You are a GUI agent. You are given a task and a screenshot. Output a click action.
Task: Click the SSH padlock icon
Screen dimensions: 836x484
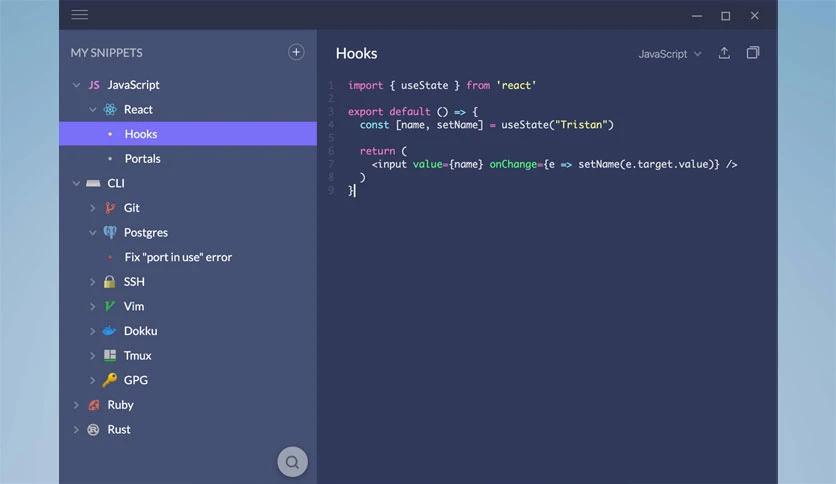(x=110, y=282)
